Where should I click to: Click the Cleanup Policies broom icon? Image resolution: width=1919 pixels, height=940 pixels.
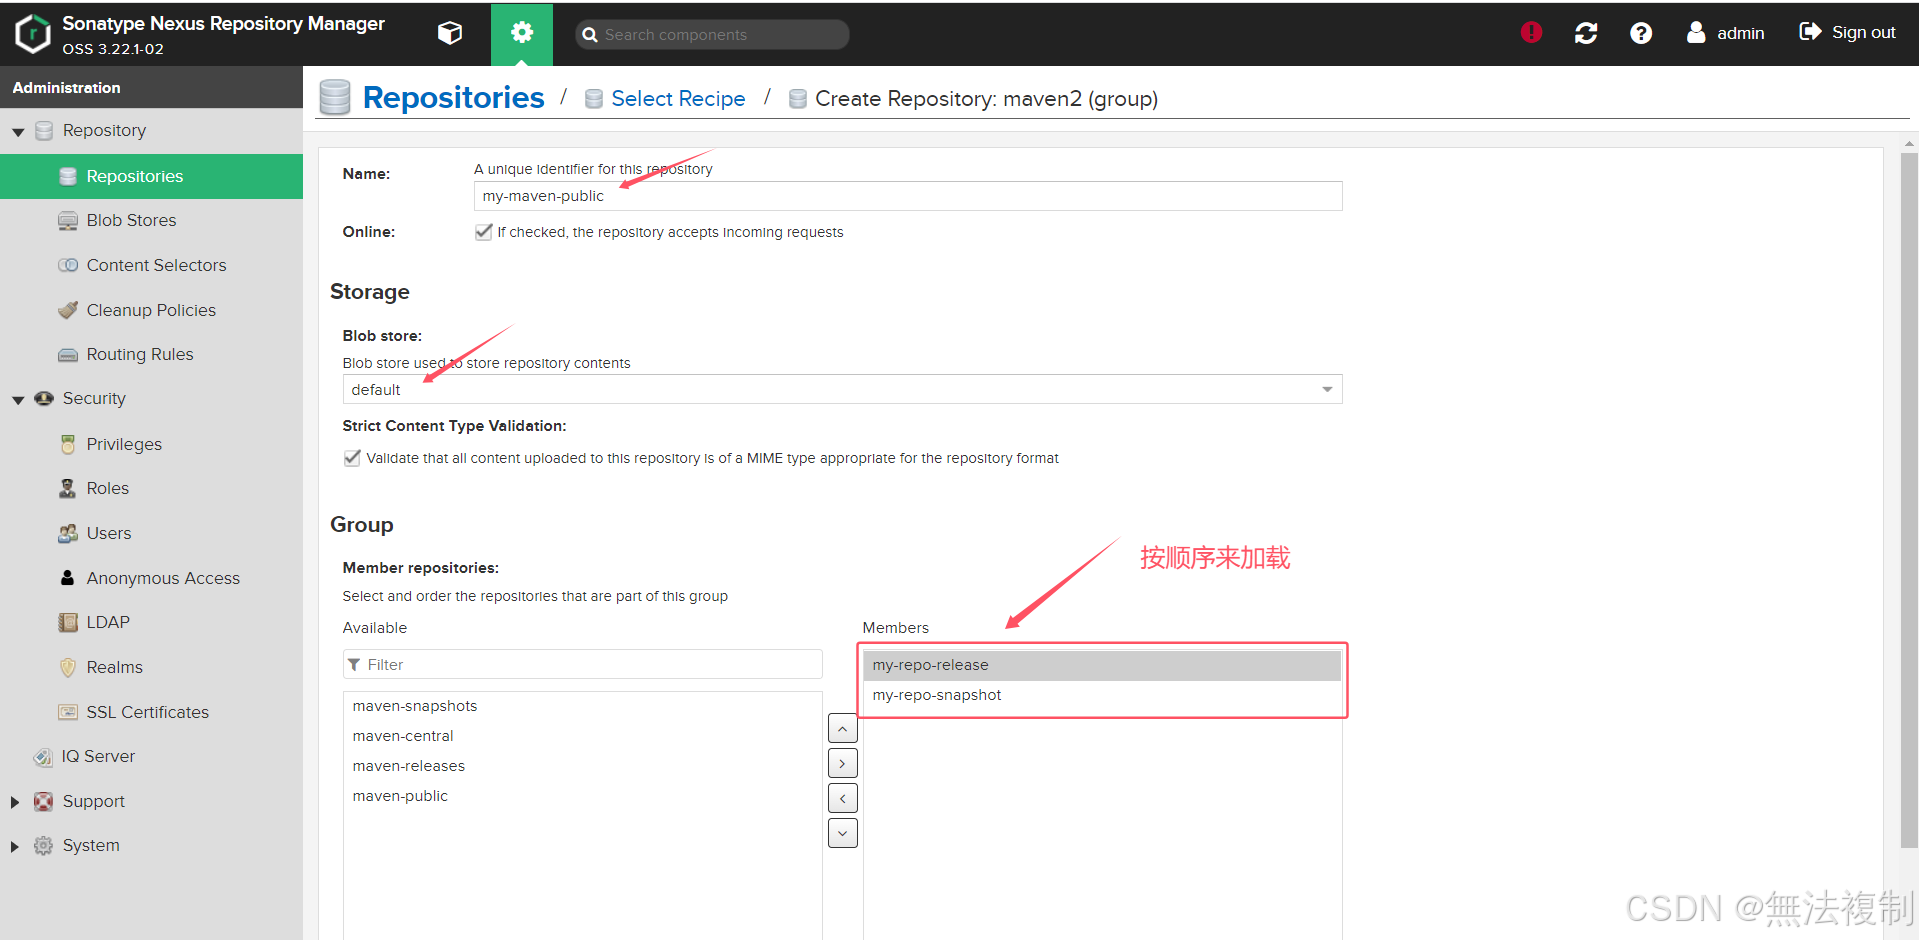(67, 310)
